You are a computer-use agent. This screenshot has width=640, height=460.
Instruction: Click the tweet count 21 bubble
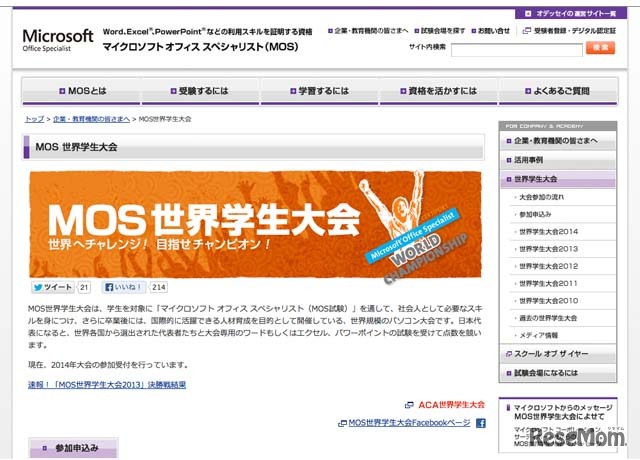(x=84, y=287)
